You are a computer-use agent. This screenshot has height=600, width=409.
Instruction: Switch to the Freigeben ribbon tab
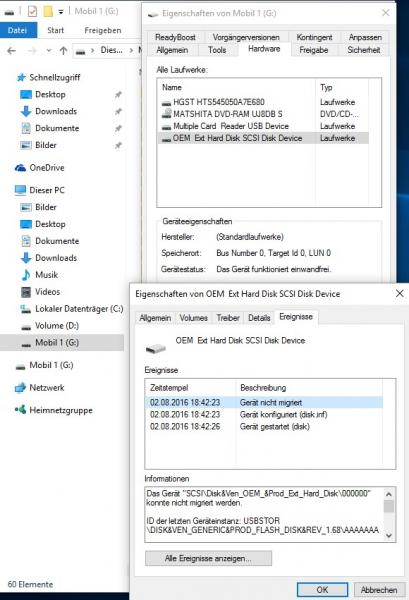(x=103, y=30)
